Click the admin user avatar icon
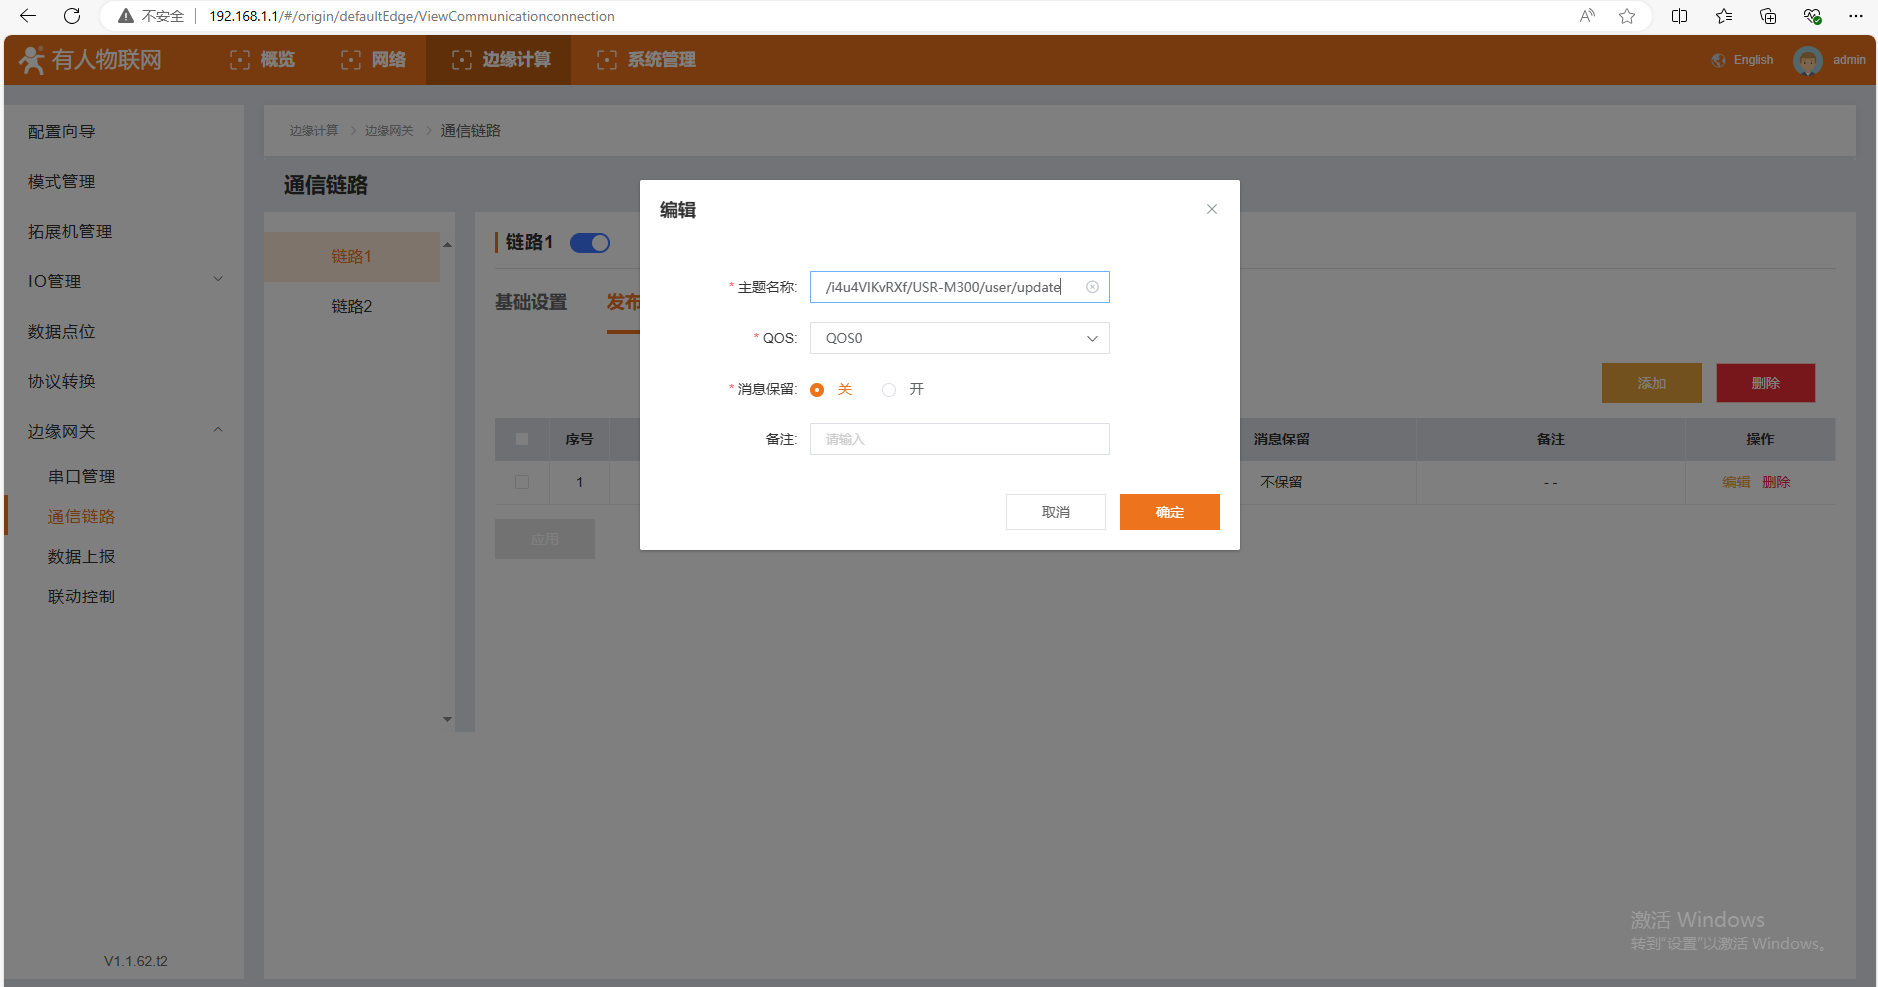This screenshot has height=987, width=1878. coord(1807,60)
